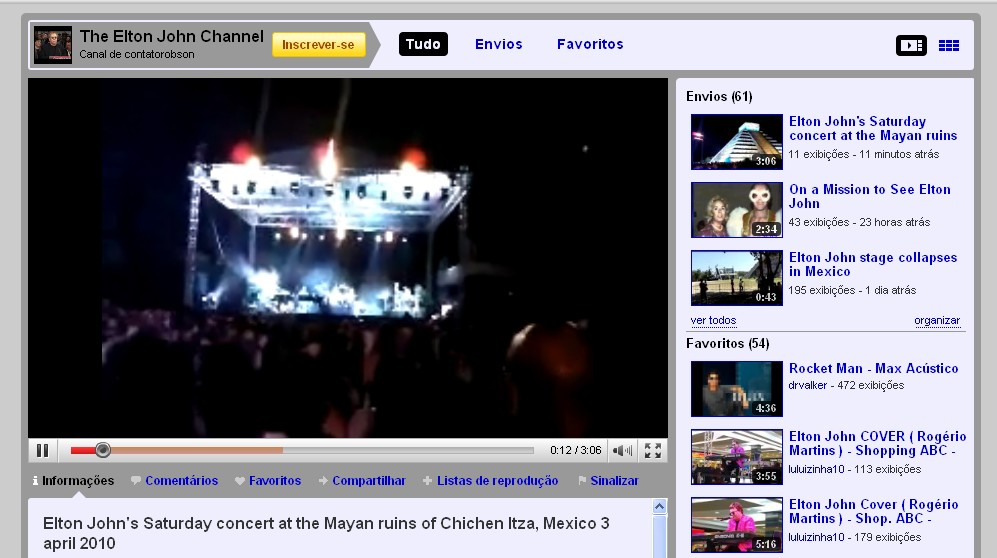This screenshot has height=558, width=997.
Task: Open link Elton John COVER Shopping ABC
Action: pos(877,444)
